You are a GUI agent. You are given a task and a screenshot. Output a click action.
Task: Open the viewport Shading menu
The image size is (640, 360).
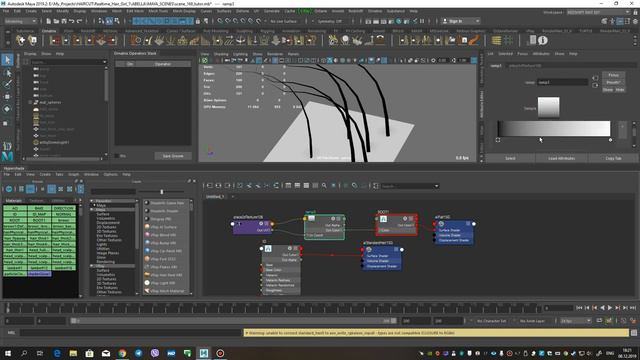[221, 54]
